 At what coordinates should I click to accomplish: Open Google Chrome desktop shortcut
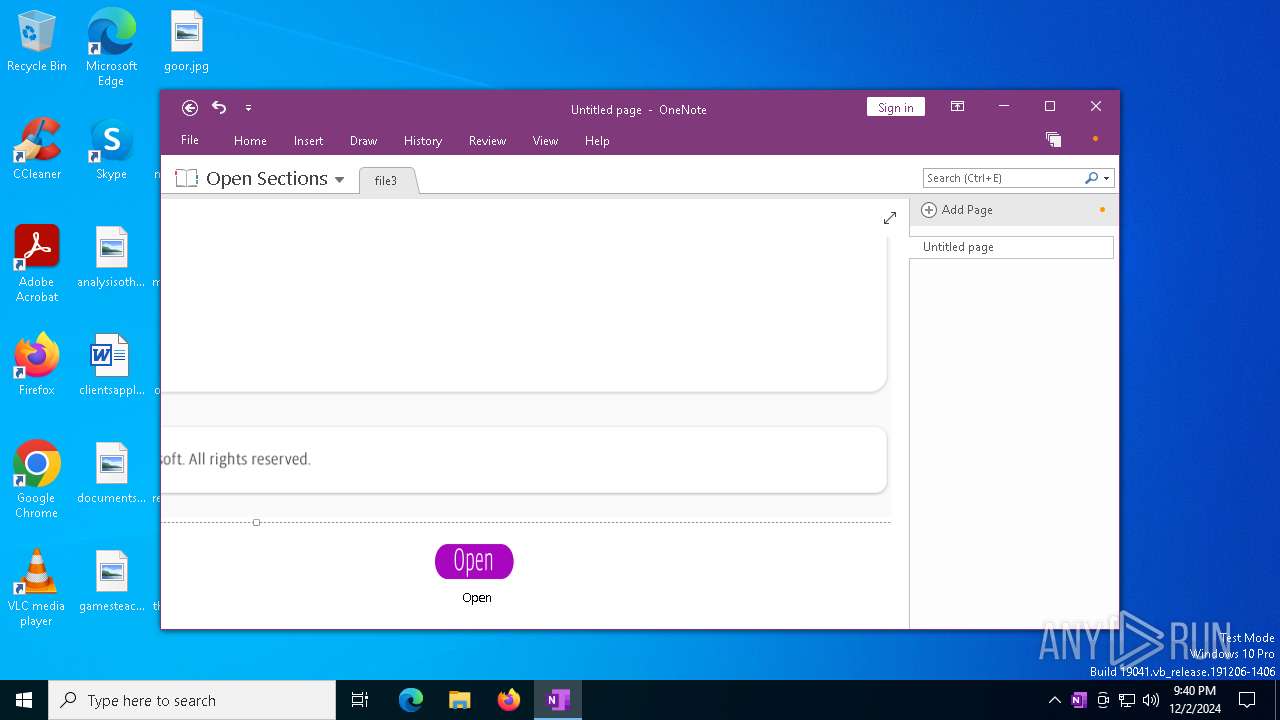37,480
